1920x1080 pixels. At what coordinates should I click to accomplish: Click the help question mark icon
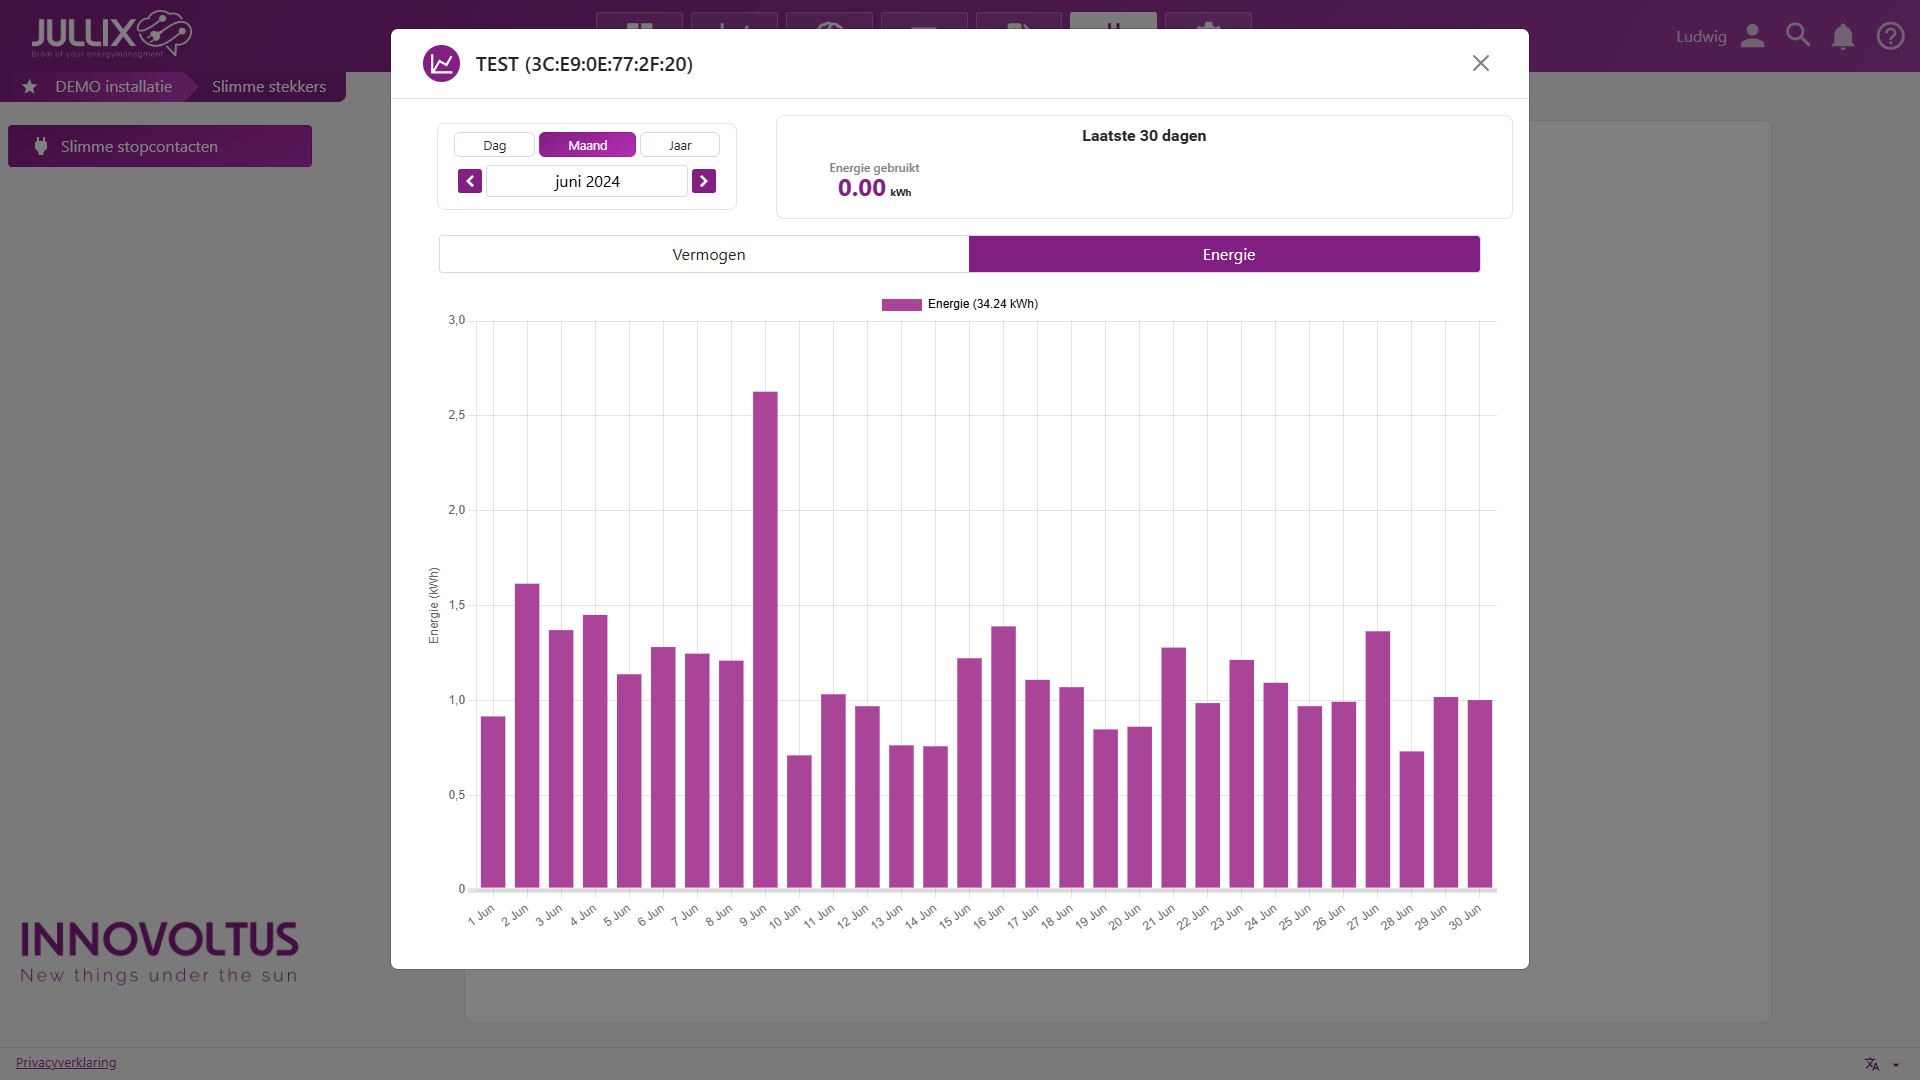1890,36
